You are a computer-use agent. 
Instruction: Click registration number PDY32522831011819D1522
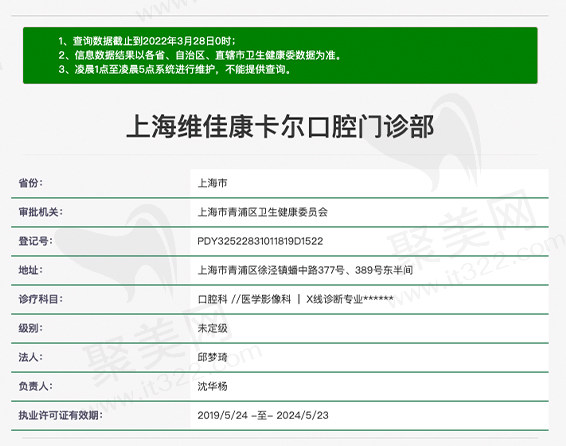point(260,241)
